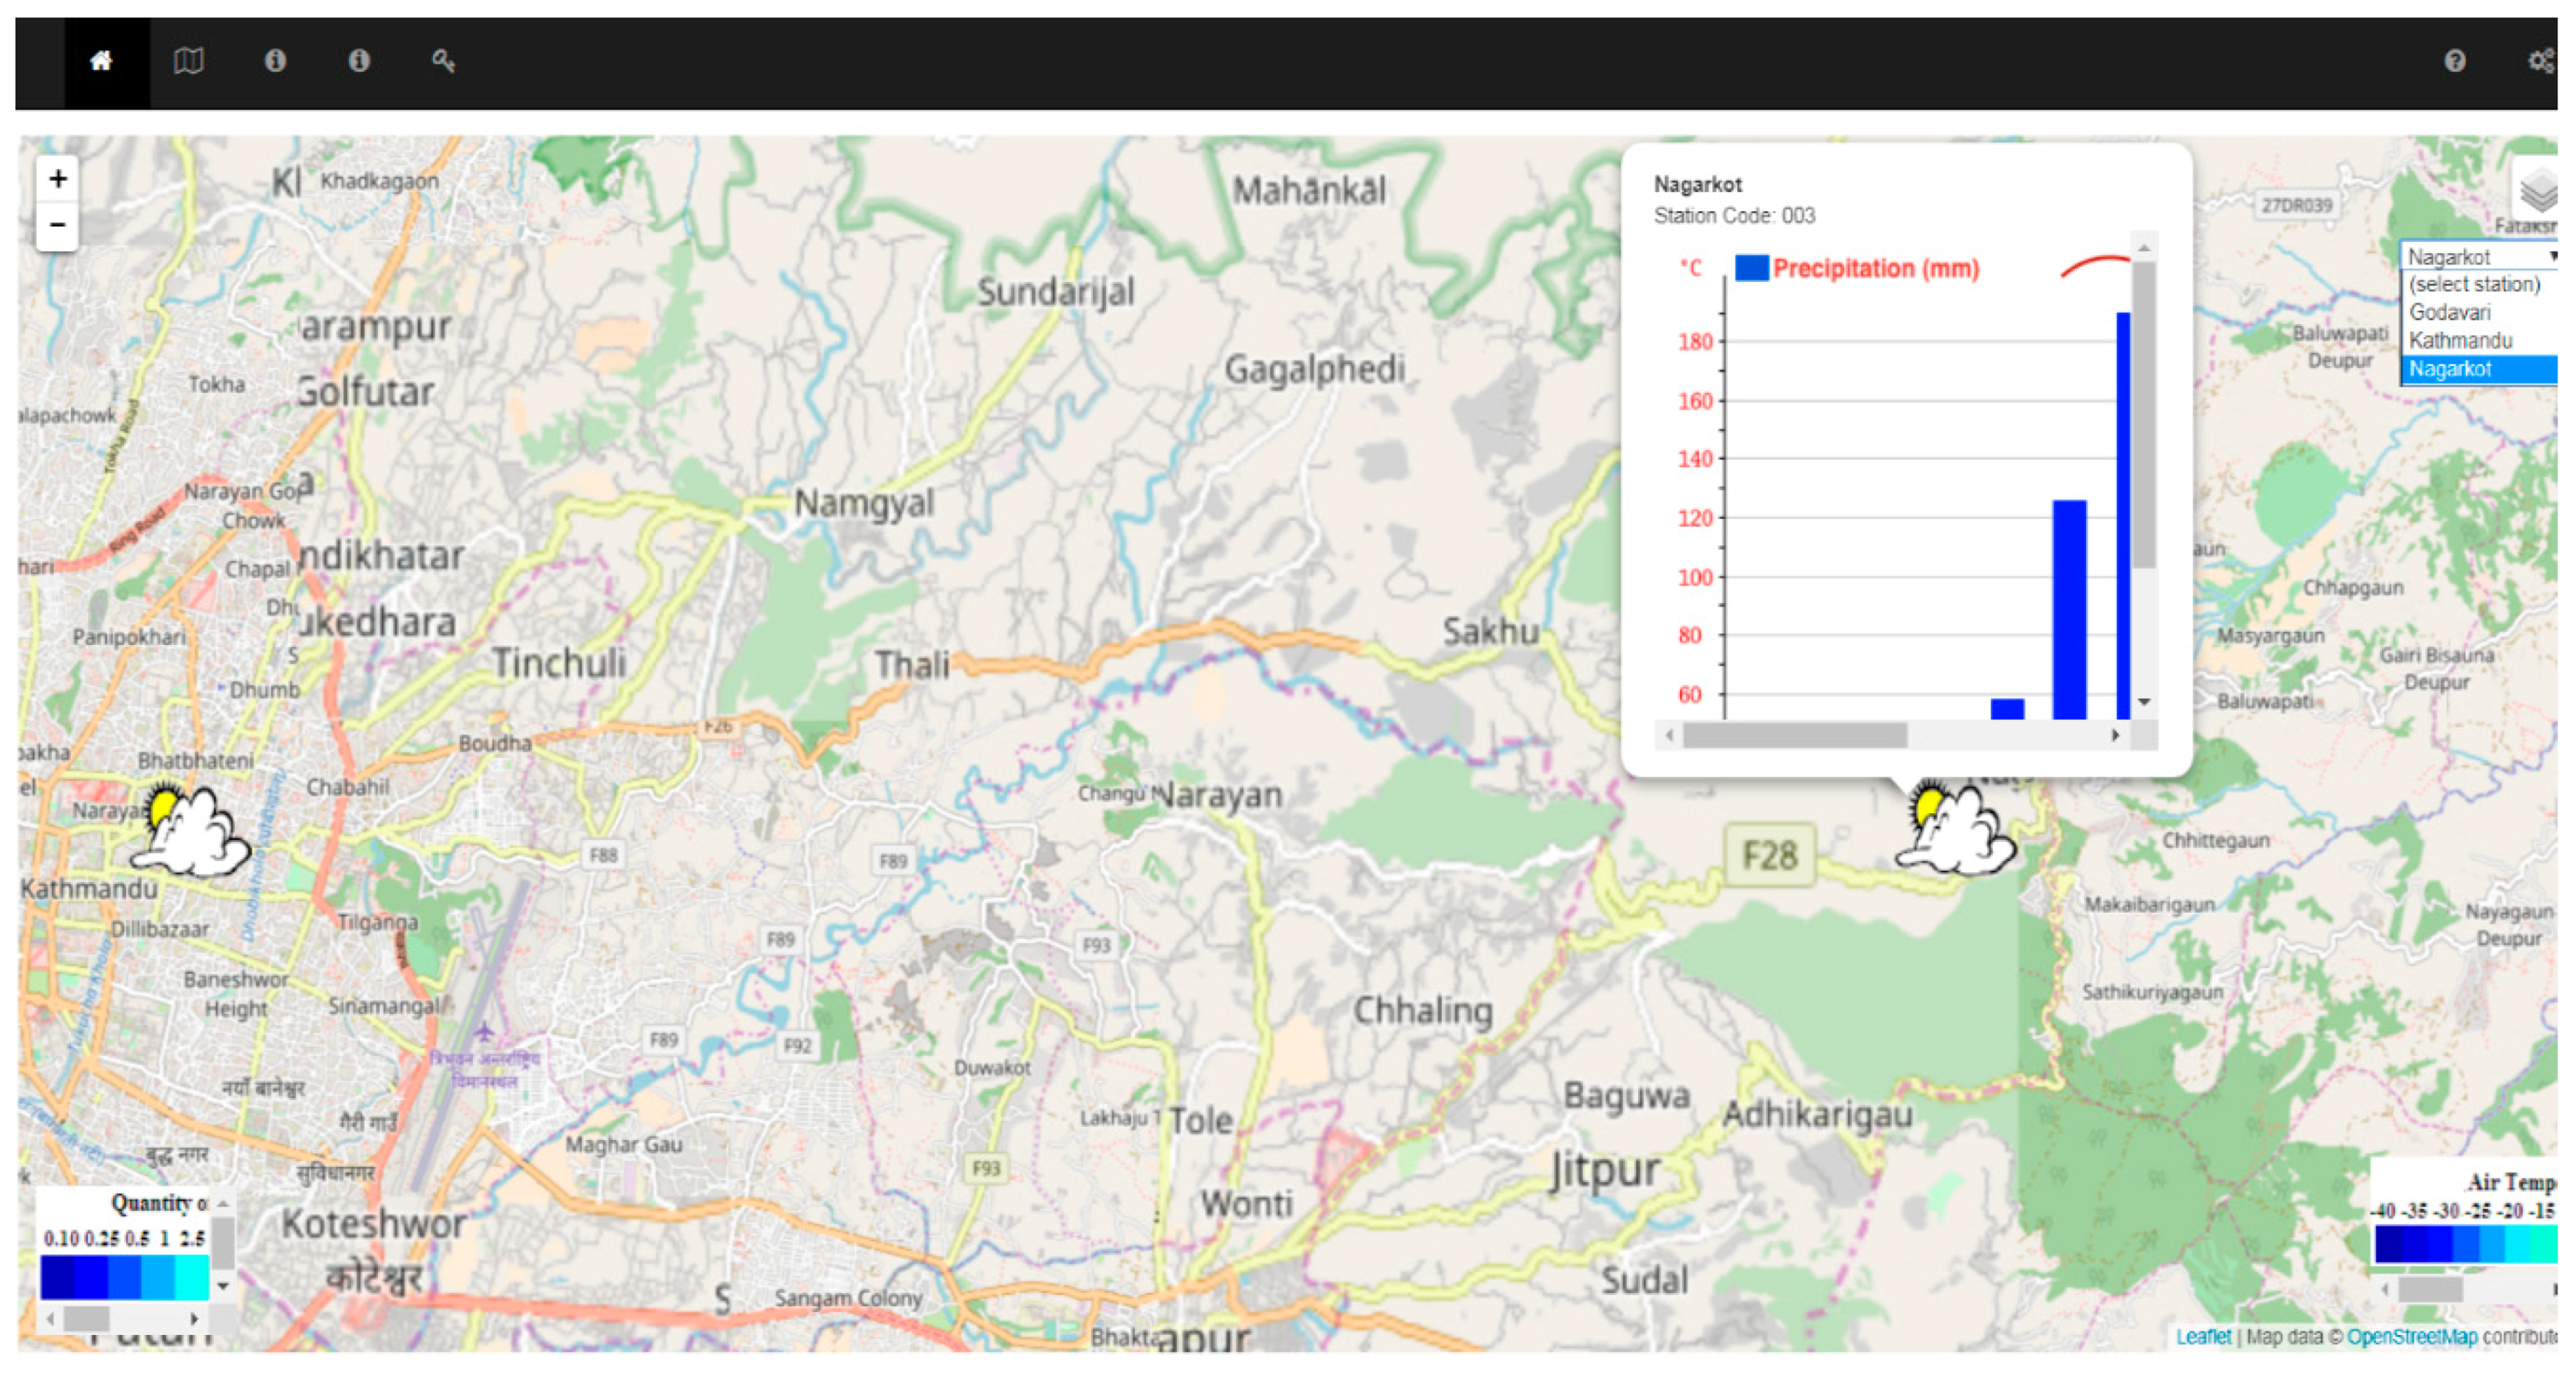Screen dimensions: 2576x1377
Task: Click the first info circle icon
Action: (275, 62)
